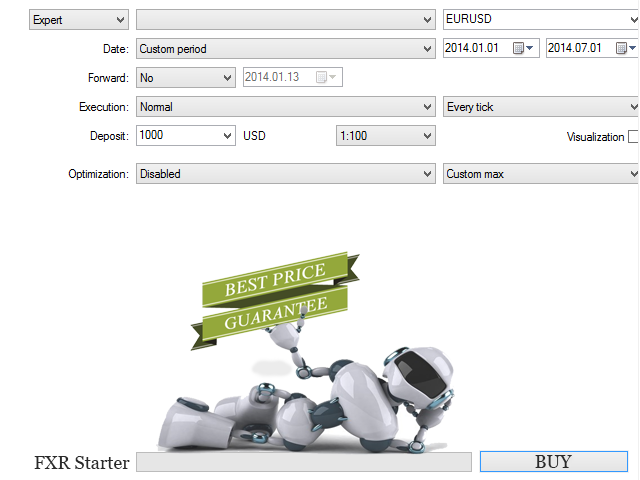The width and height of the screenshot is (640, 480).
Task: Open the Custom max criterion dropdown
Action: tap(541, 173)
